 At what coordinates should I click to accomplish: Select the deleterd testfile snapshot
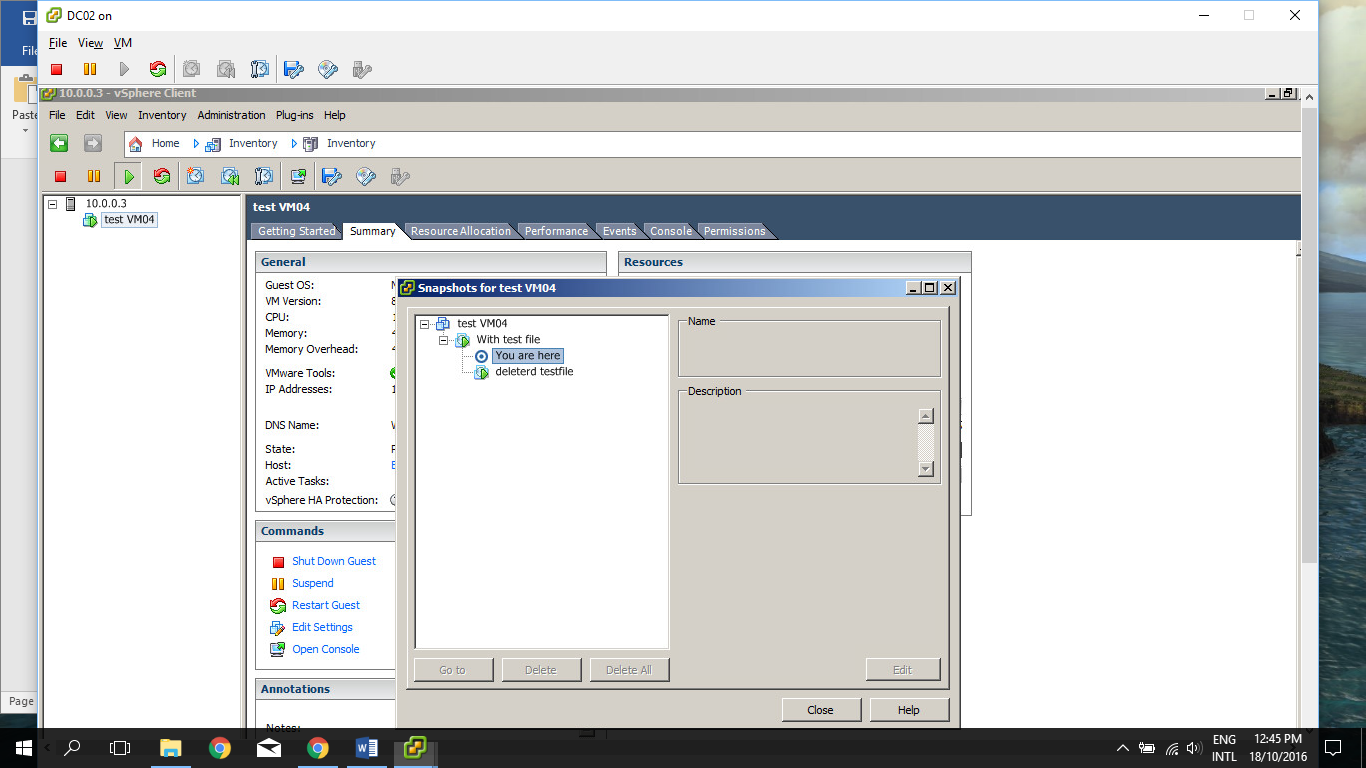click(534, 372)
